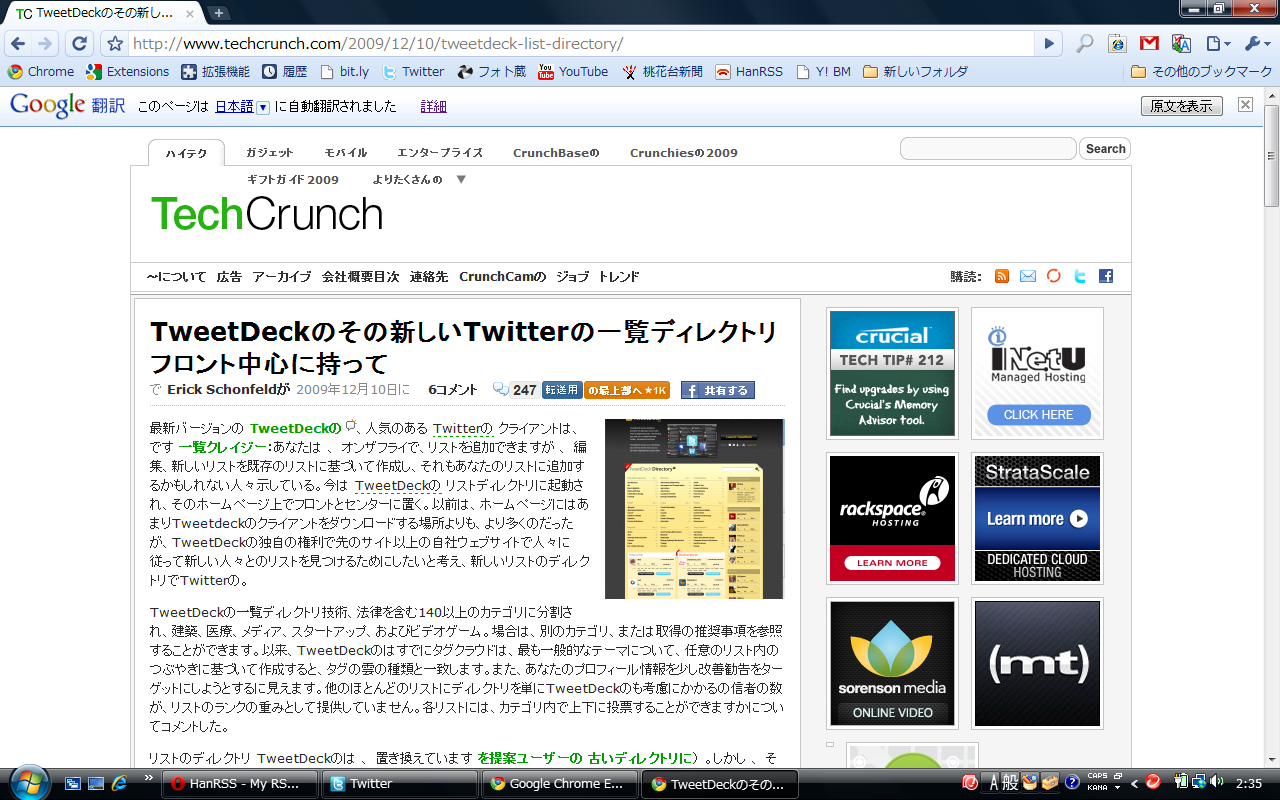
Task: Open the Gmail checker extension
Action: point(1149,44)
